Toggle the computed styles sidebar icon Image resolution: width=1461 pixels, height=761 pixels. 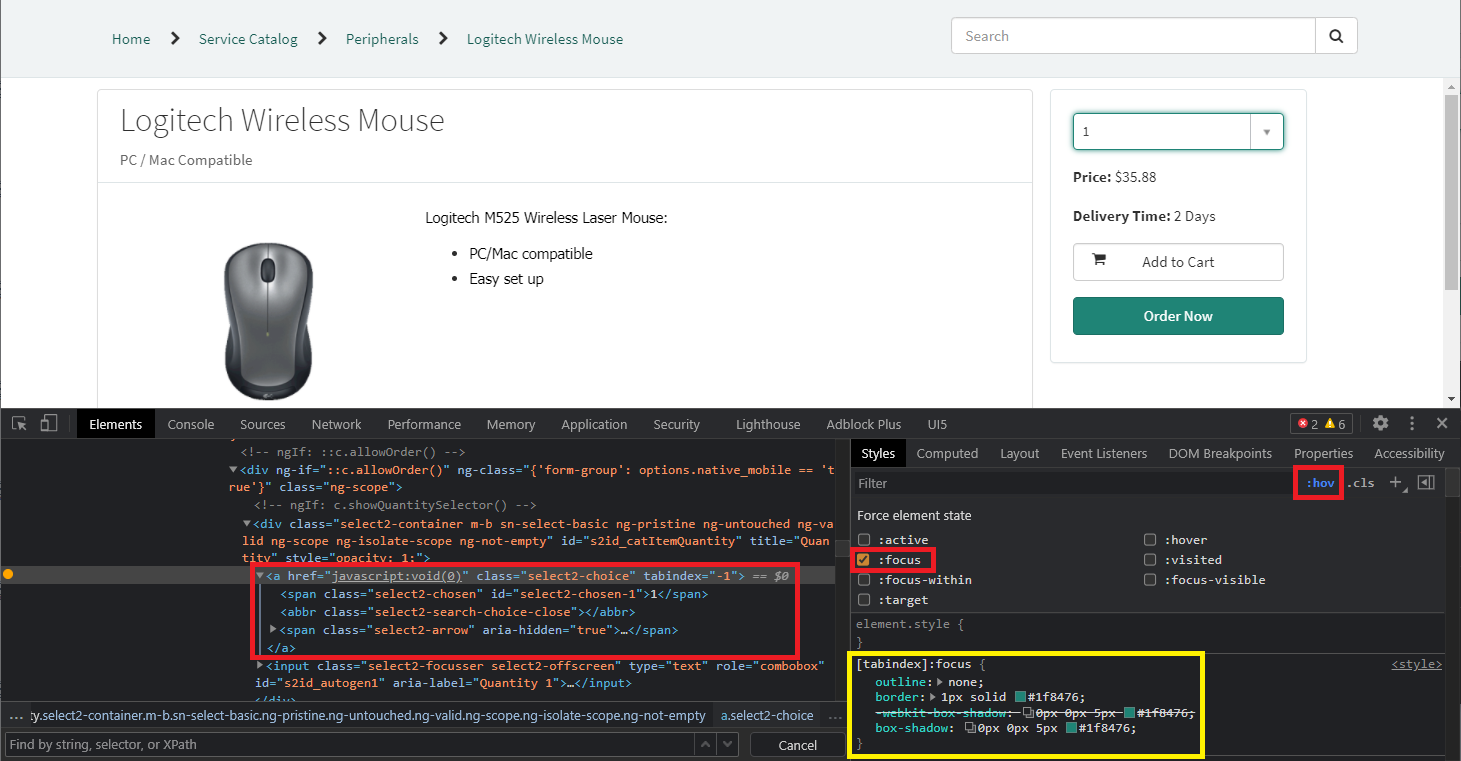[1426, 483]
